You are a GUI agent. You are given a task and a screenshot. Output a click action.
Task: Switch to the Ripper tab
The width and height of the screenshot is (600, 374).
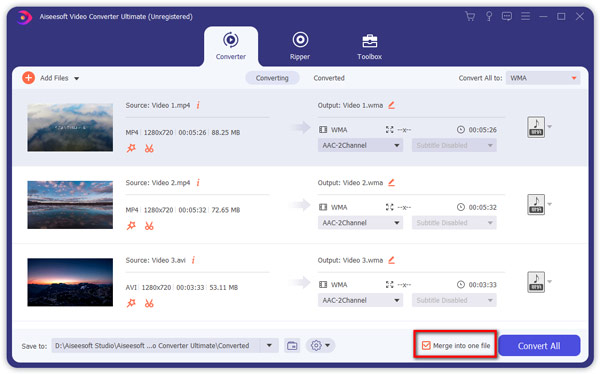point(300,46)
